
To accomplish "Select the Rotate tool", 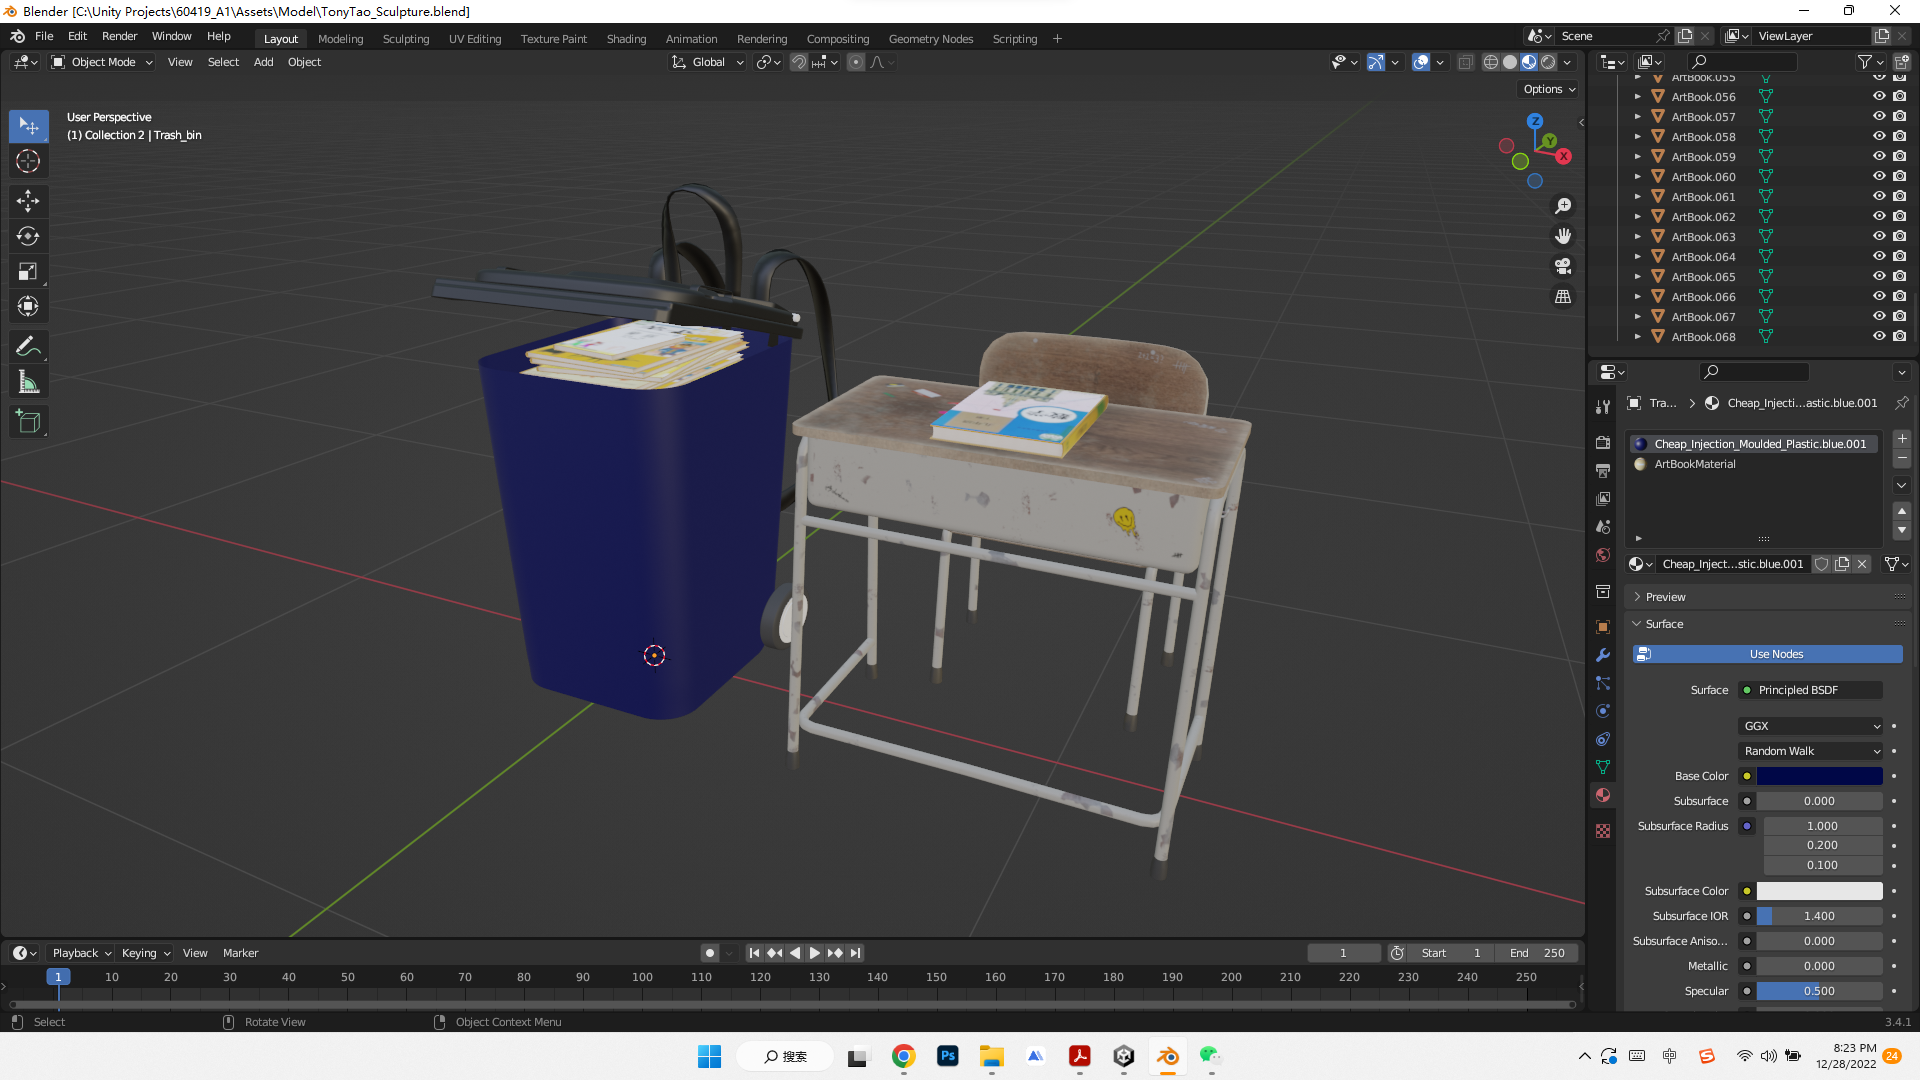I will pyautogui.click(x=28, y=237).
